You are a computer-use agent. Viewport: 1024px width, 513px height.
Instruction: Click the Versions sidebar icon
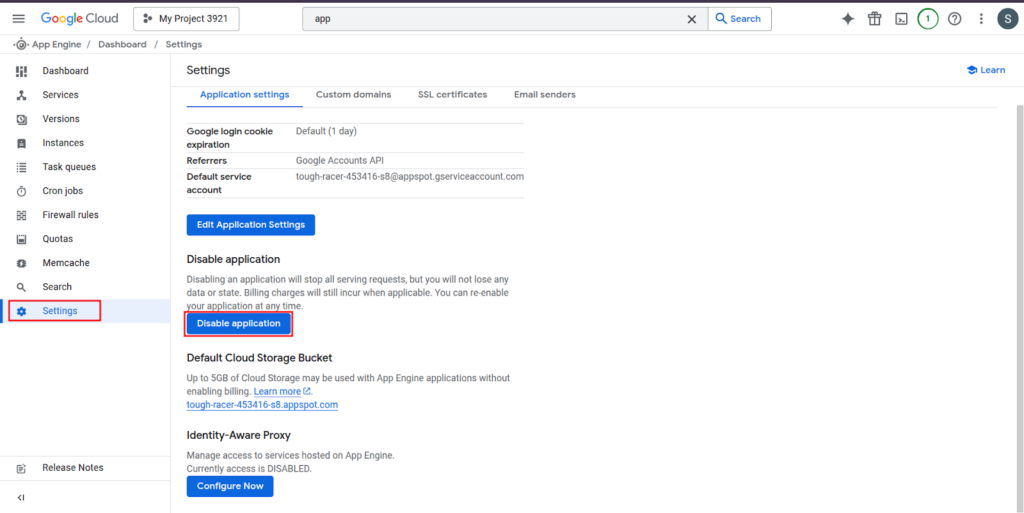point(22,119)
